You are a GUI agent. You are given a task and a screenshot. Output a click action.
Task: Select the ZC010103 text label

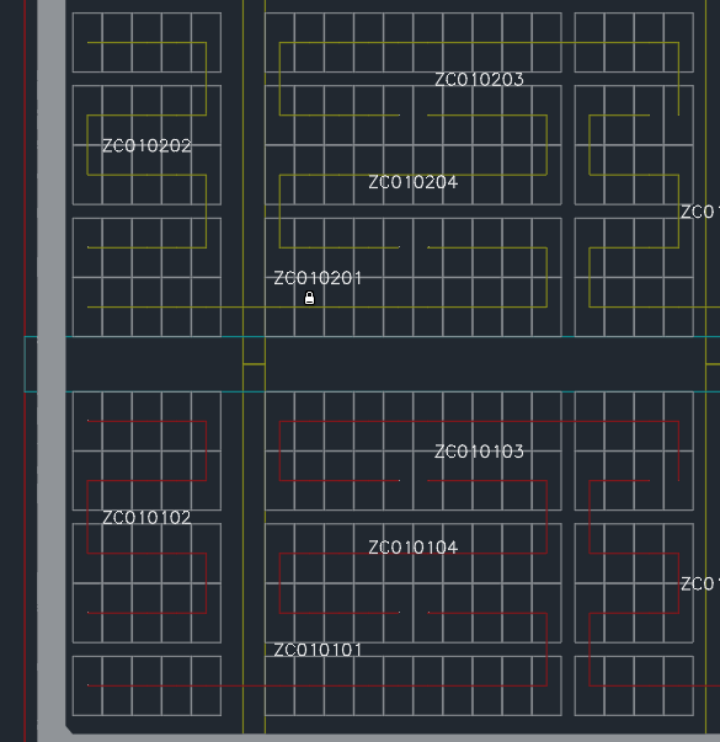coord(479,452)
